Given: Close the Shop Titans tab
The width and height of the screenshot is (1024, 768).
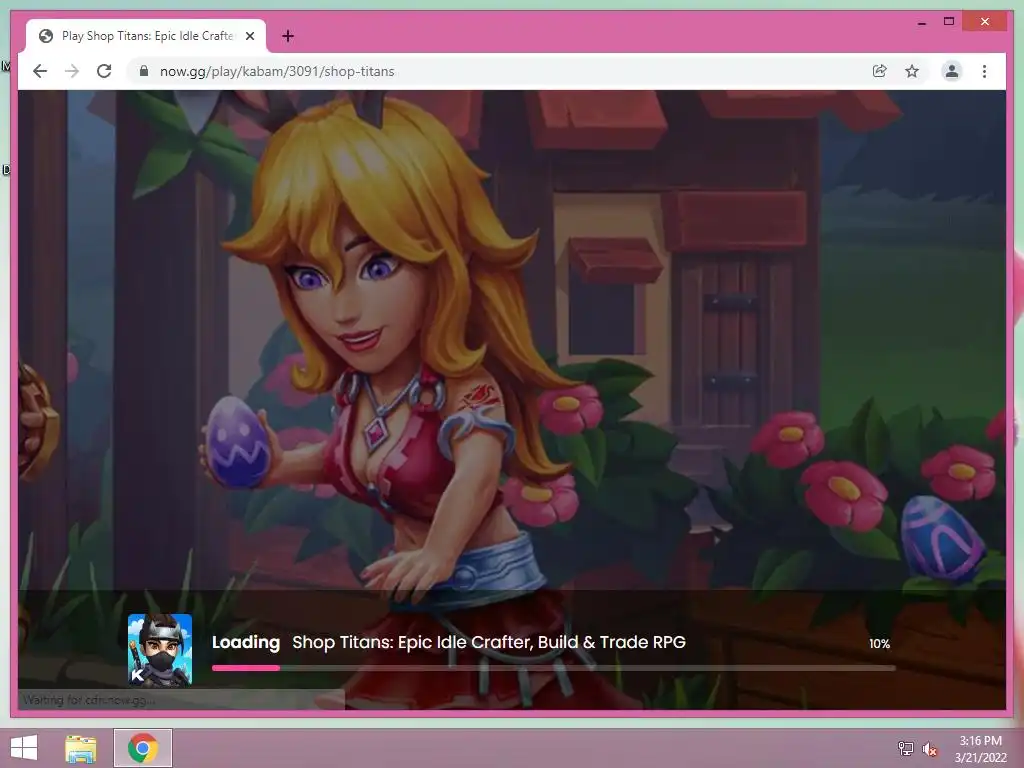Looking at the screenshot, I should point(249,36).
